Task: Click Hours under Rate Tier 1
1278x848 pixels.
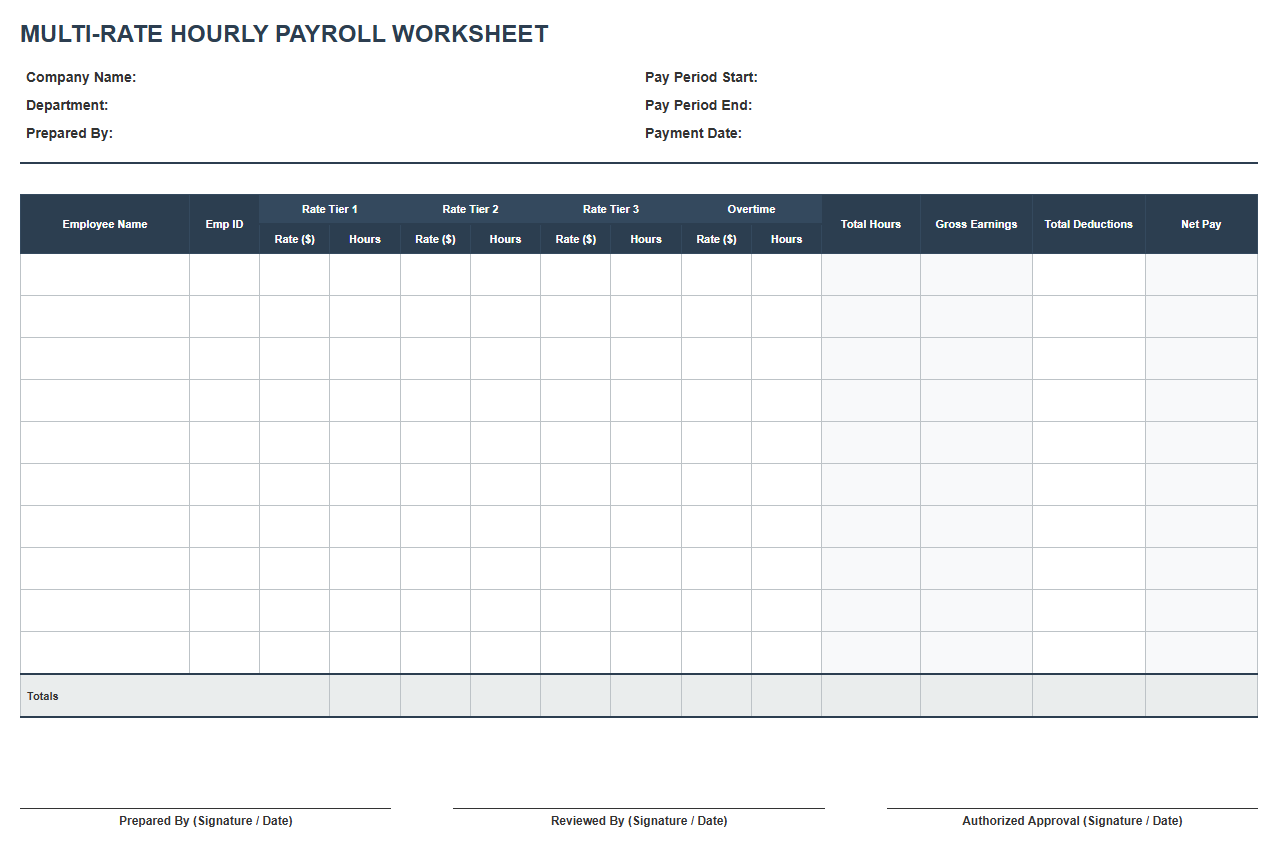Action: pos(365,239)
